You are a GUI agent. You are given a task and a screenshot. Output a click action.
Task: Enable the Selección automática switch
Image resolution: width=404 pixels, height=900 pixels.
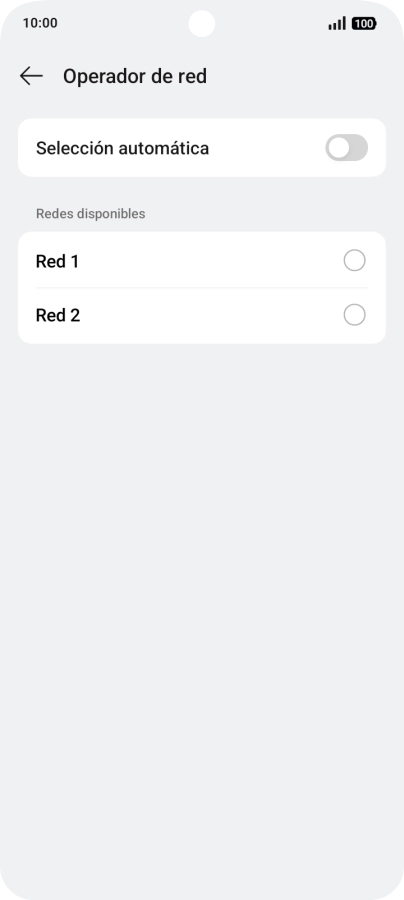click(347, 148)
